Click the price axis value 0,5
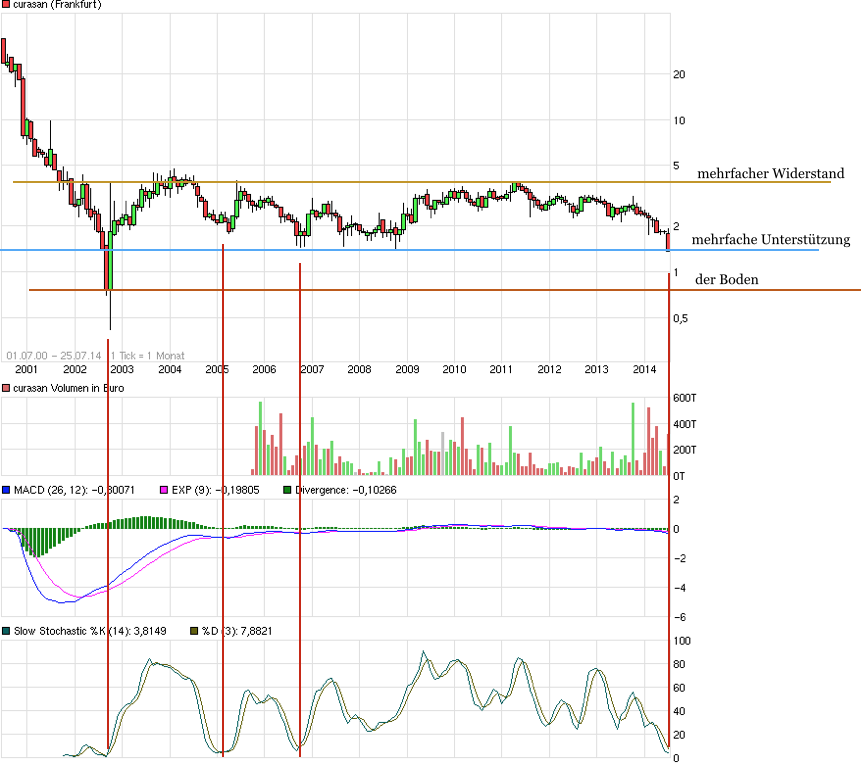861x764 pixels. coord(680,319)
